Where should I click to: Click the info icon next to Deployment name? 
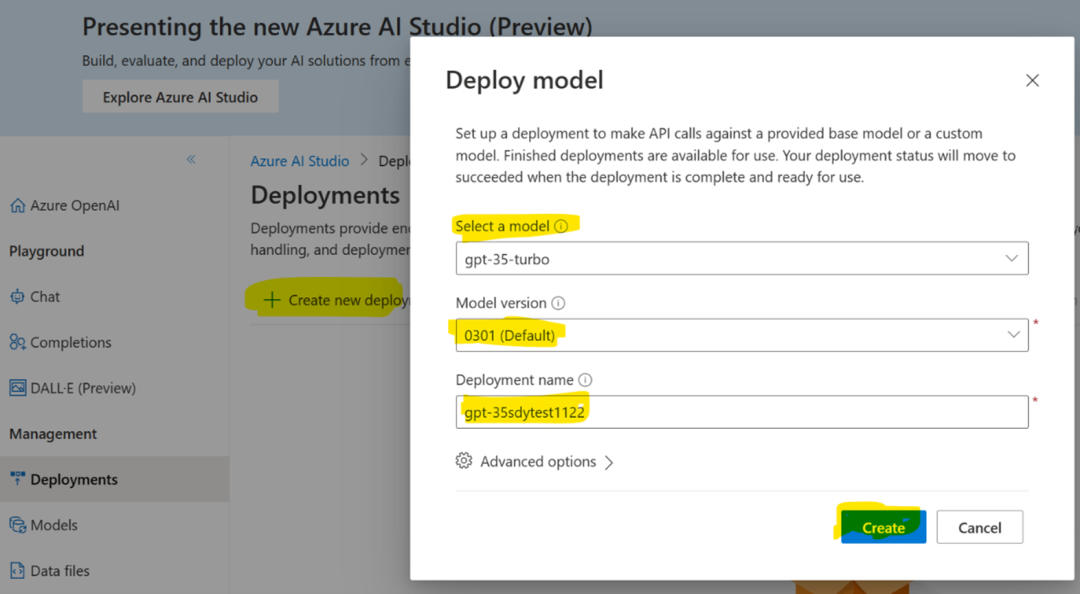click(x=585, y=380)
